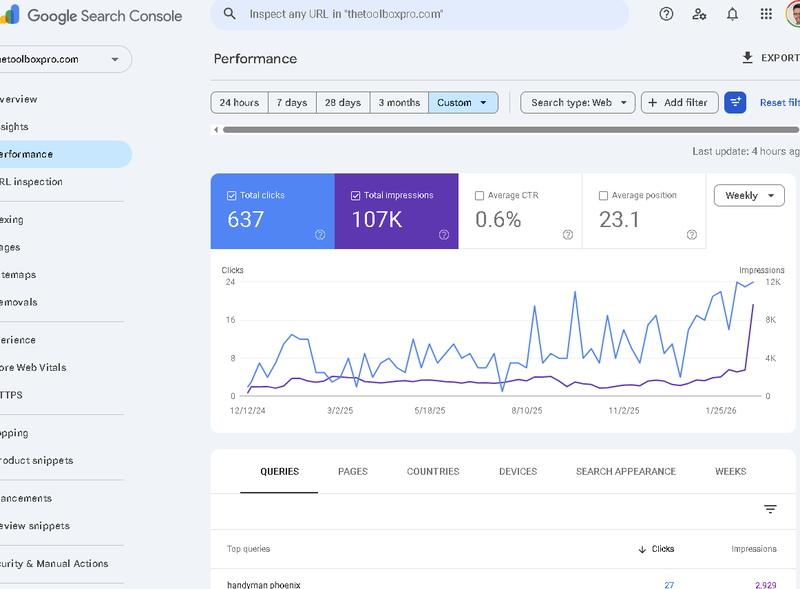Enable the Average CTR metric checkbox
This screenshot has height=589, width=800.
click(x=482, y=195)
